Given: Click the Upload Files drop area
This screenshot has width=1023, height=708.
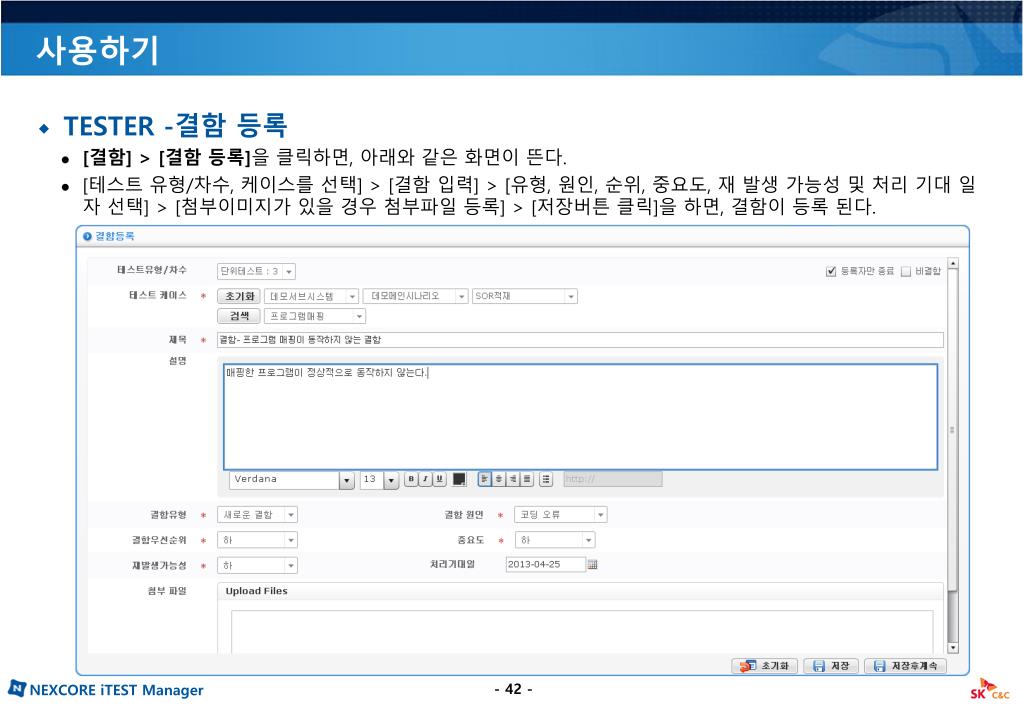Looking at the screenshot, I should tap(582, 632).
